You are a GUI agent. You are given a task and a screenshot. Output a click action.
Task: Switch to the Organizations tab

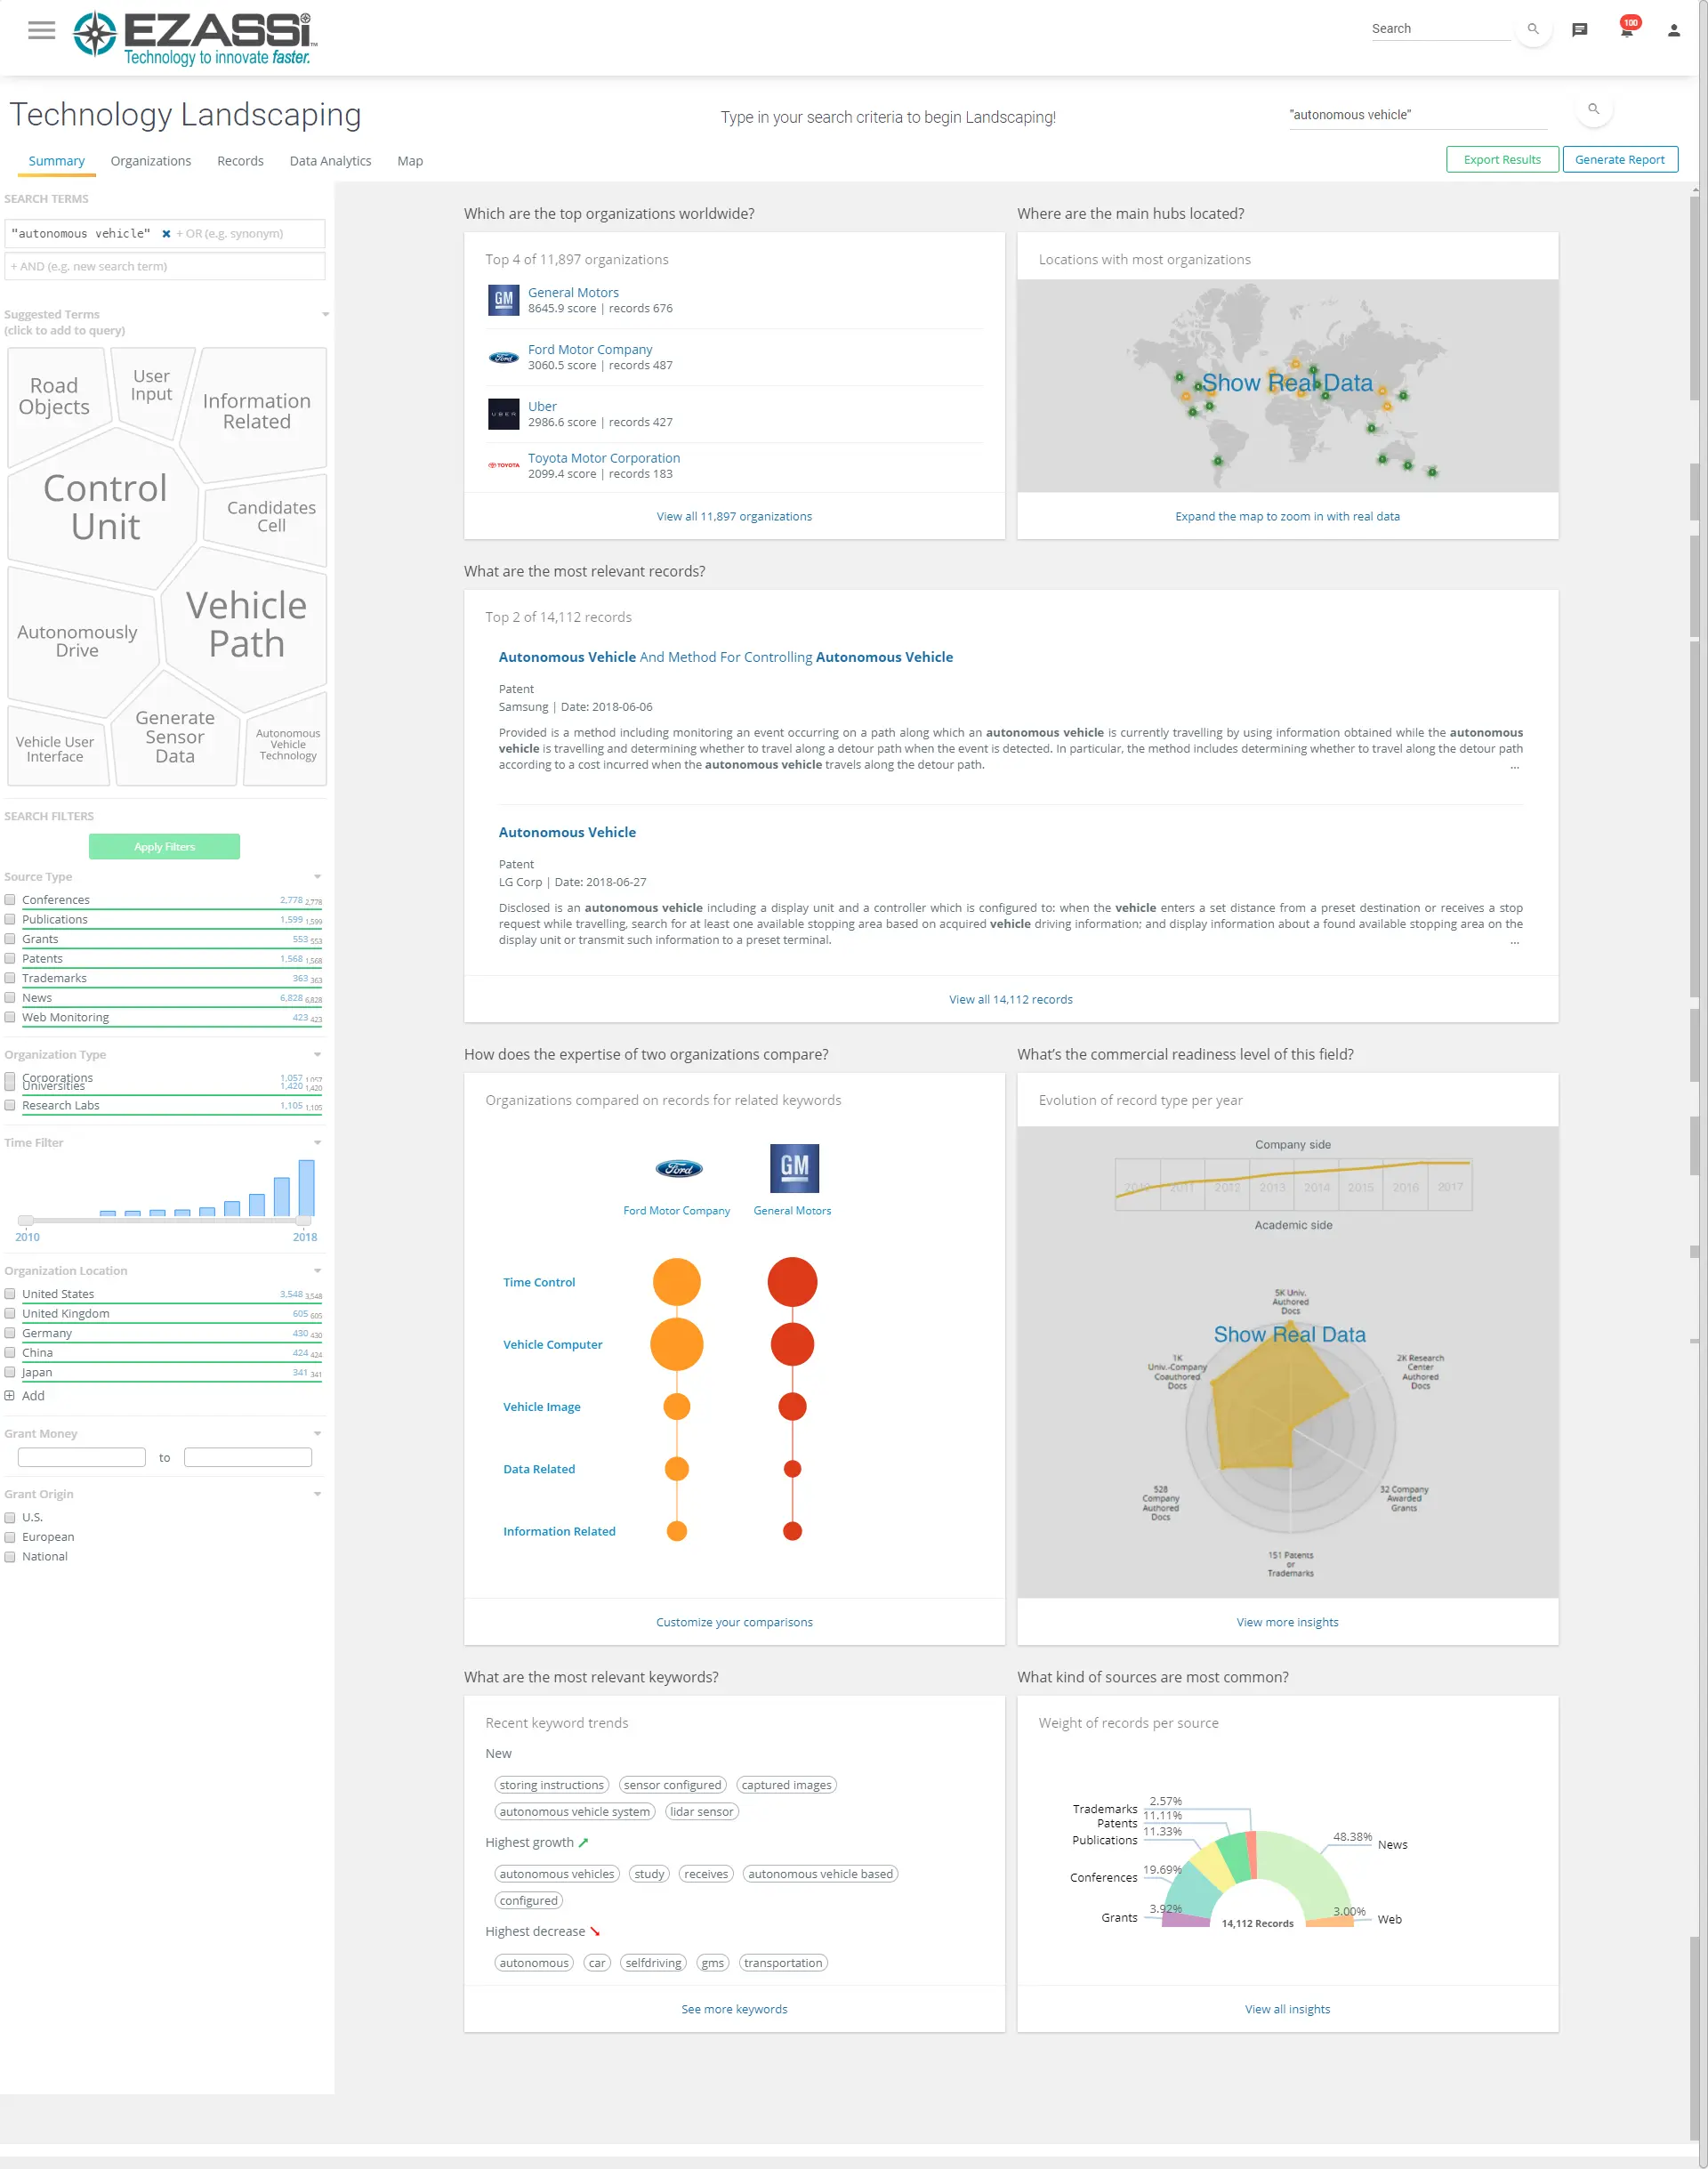tap(151, 161)
